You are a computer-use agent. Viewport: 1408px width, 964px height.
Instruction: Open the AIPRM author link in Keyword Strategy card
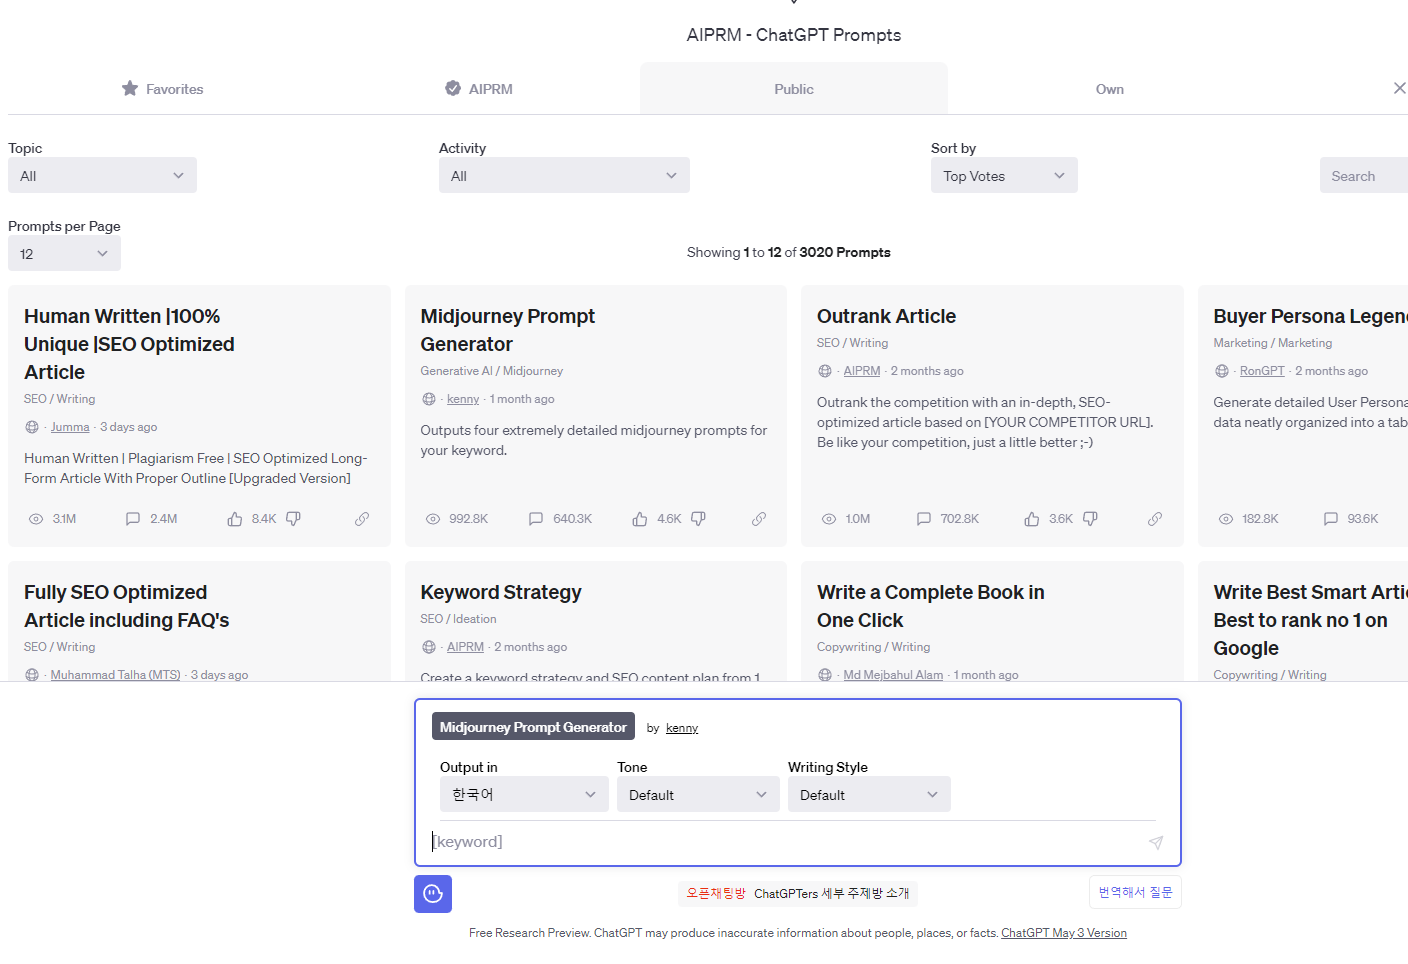click(465, 647)
